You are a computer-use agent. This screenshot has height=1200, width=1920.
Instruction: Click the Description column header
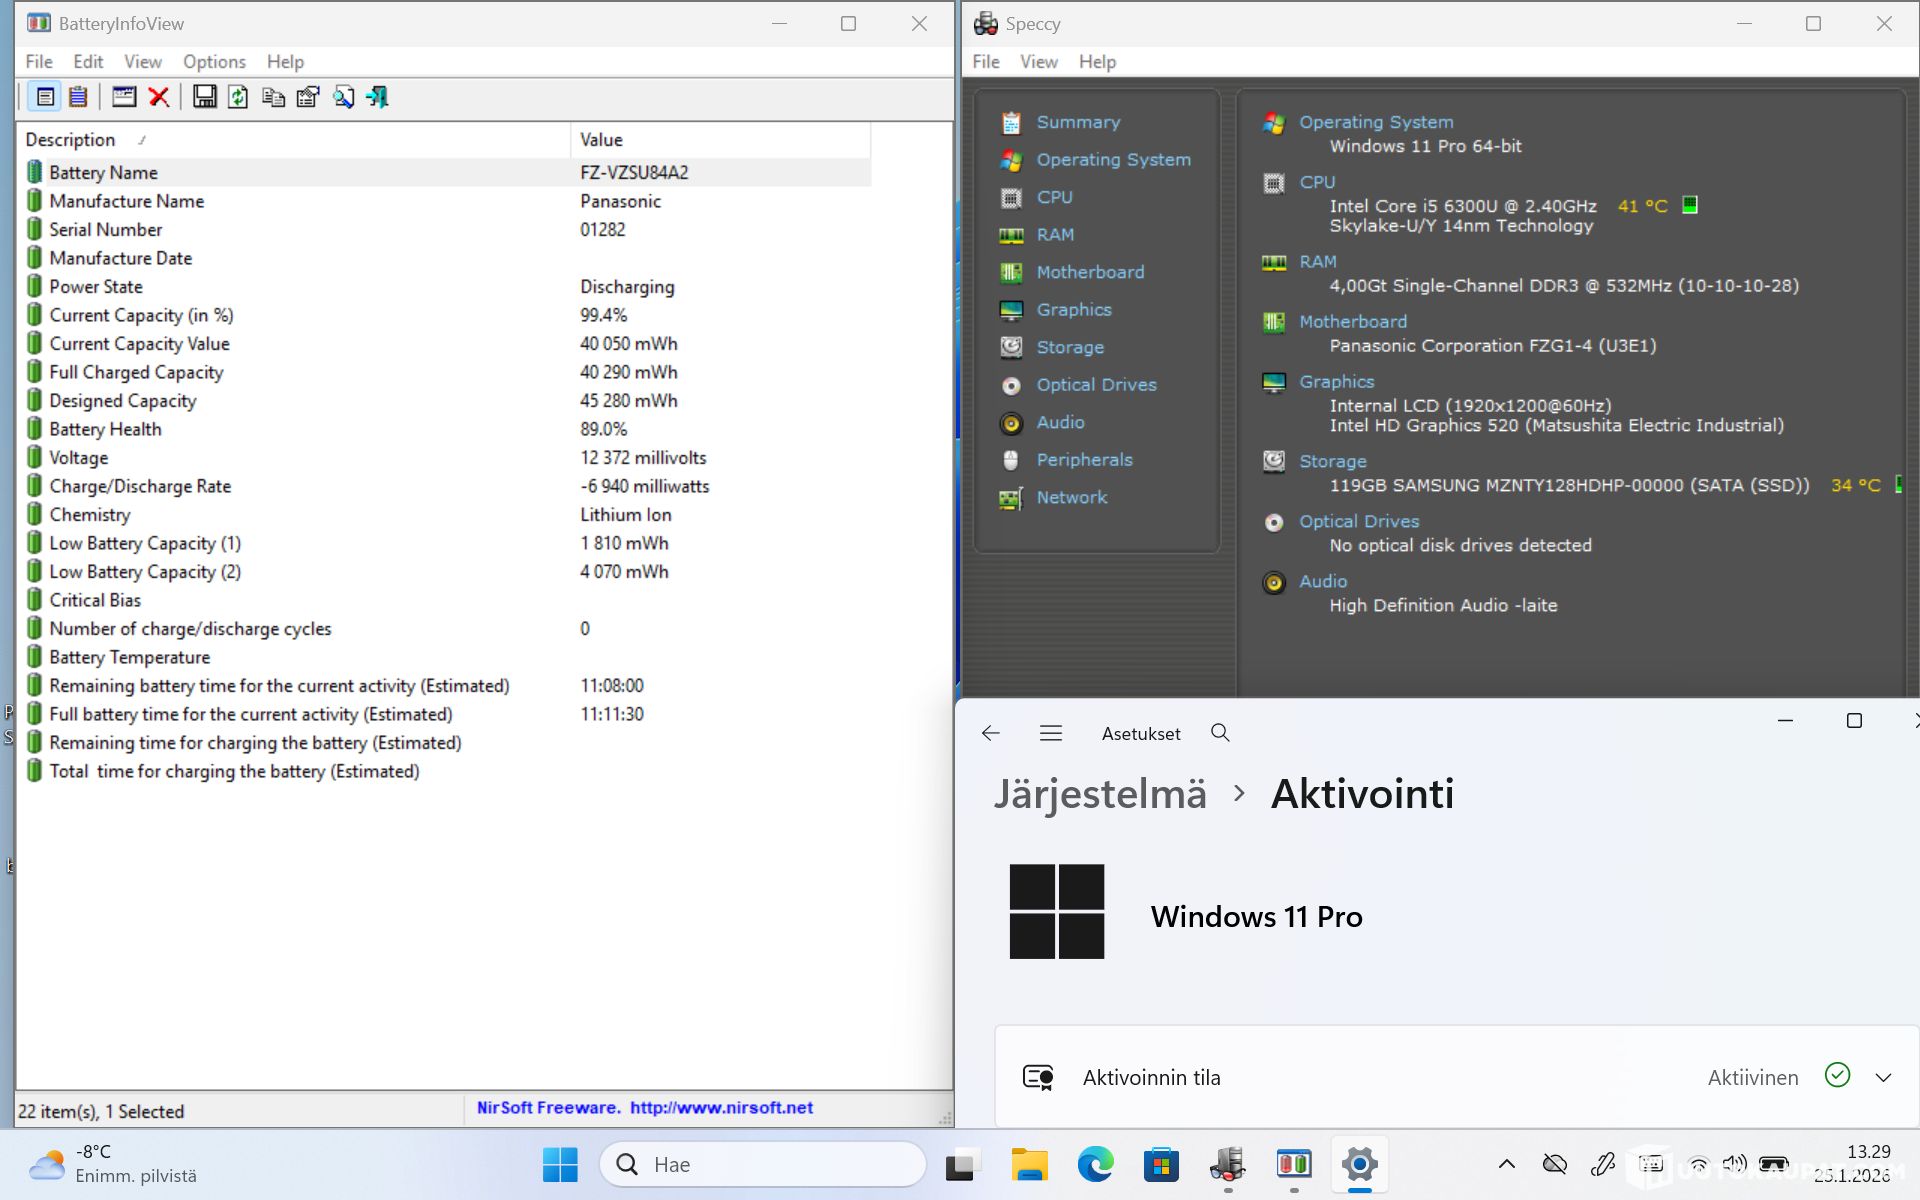(x=70, y=140)
